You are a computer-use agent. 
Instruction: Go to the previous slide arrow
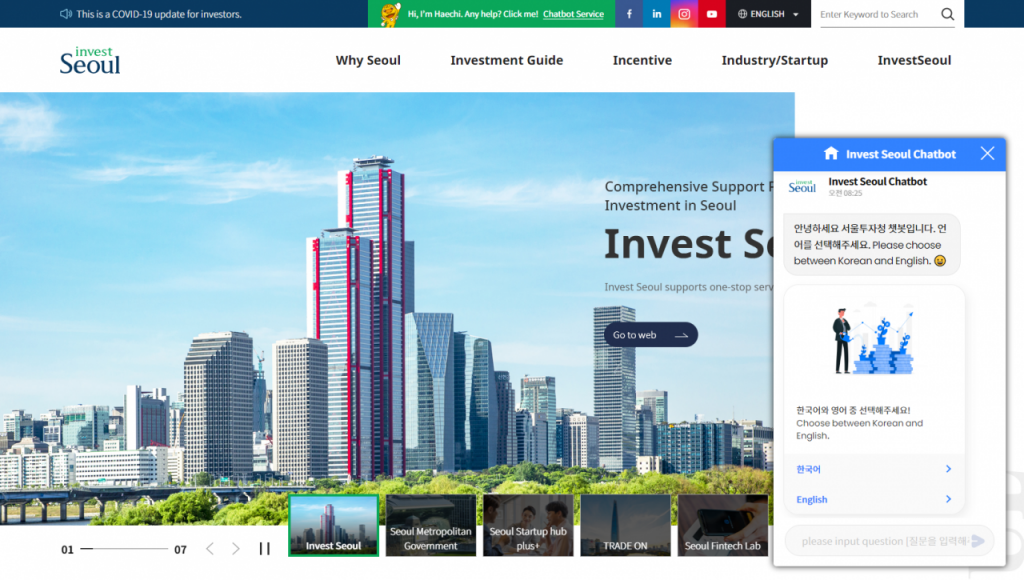tap(210, 549)
